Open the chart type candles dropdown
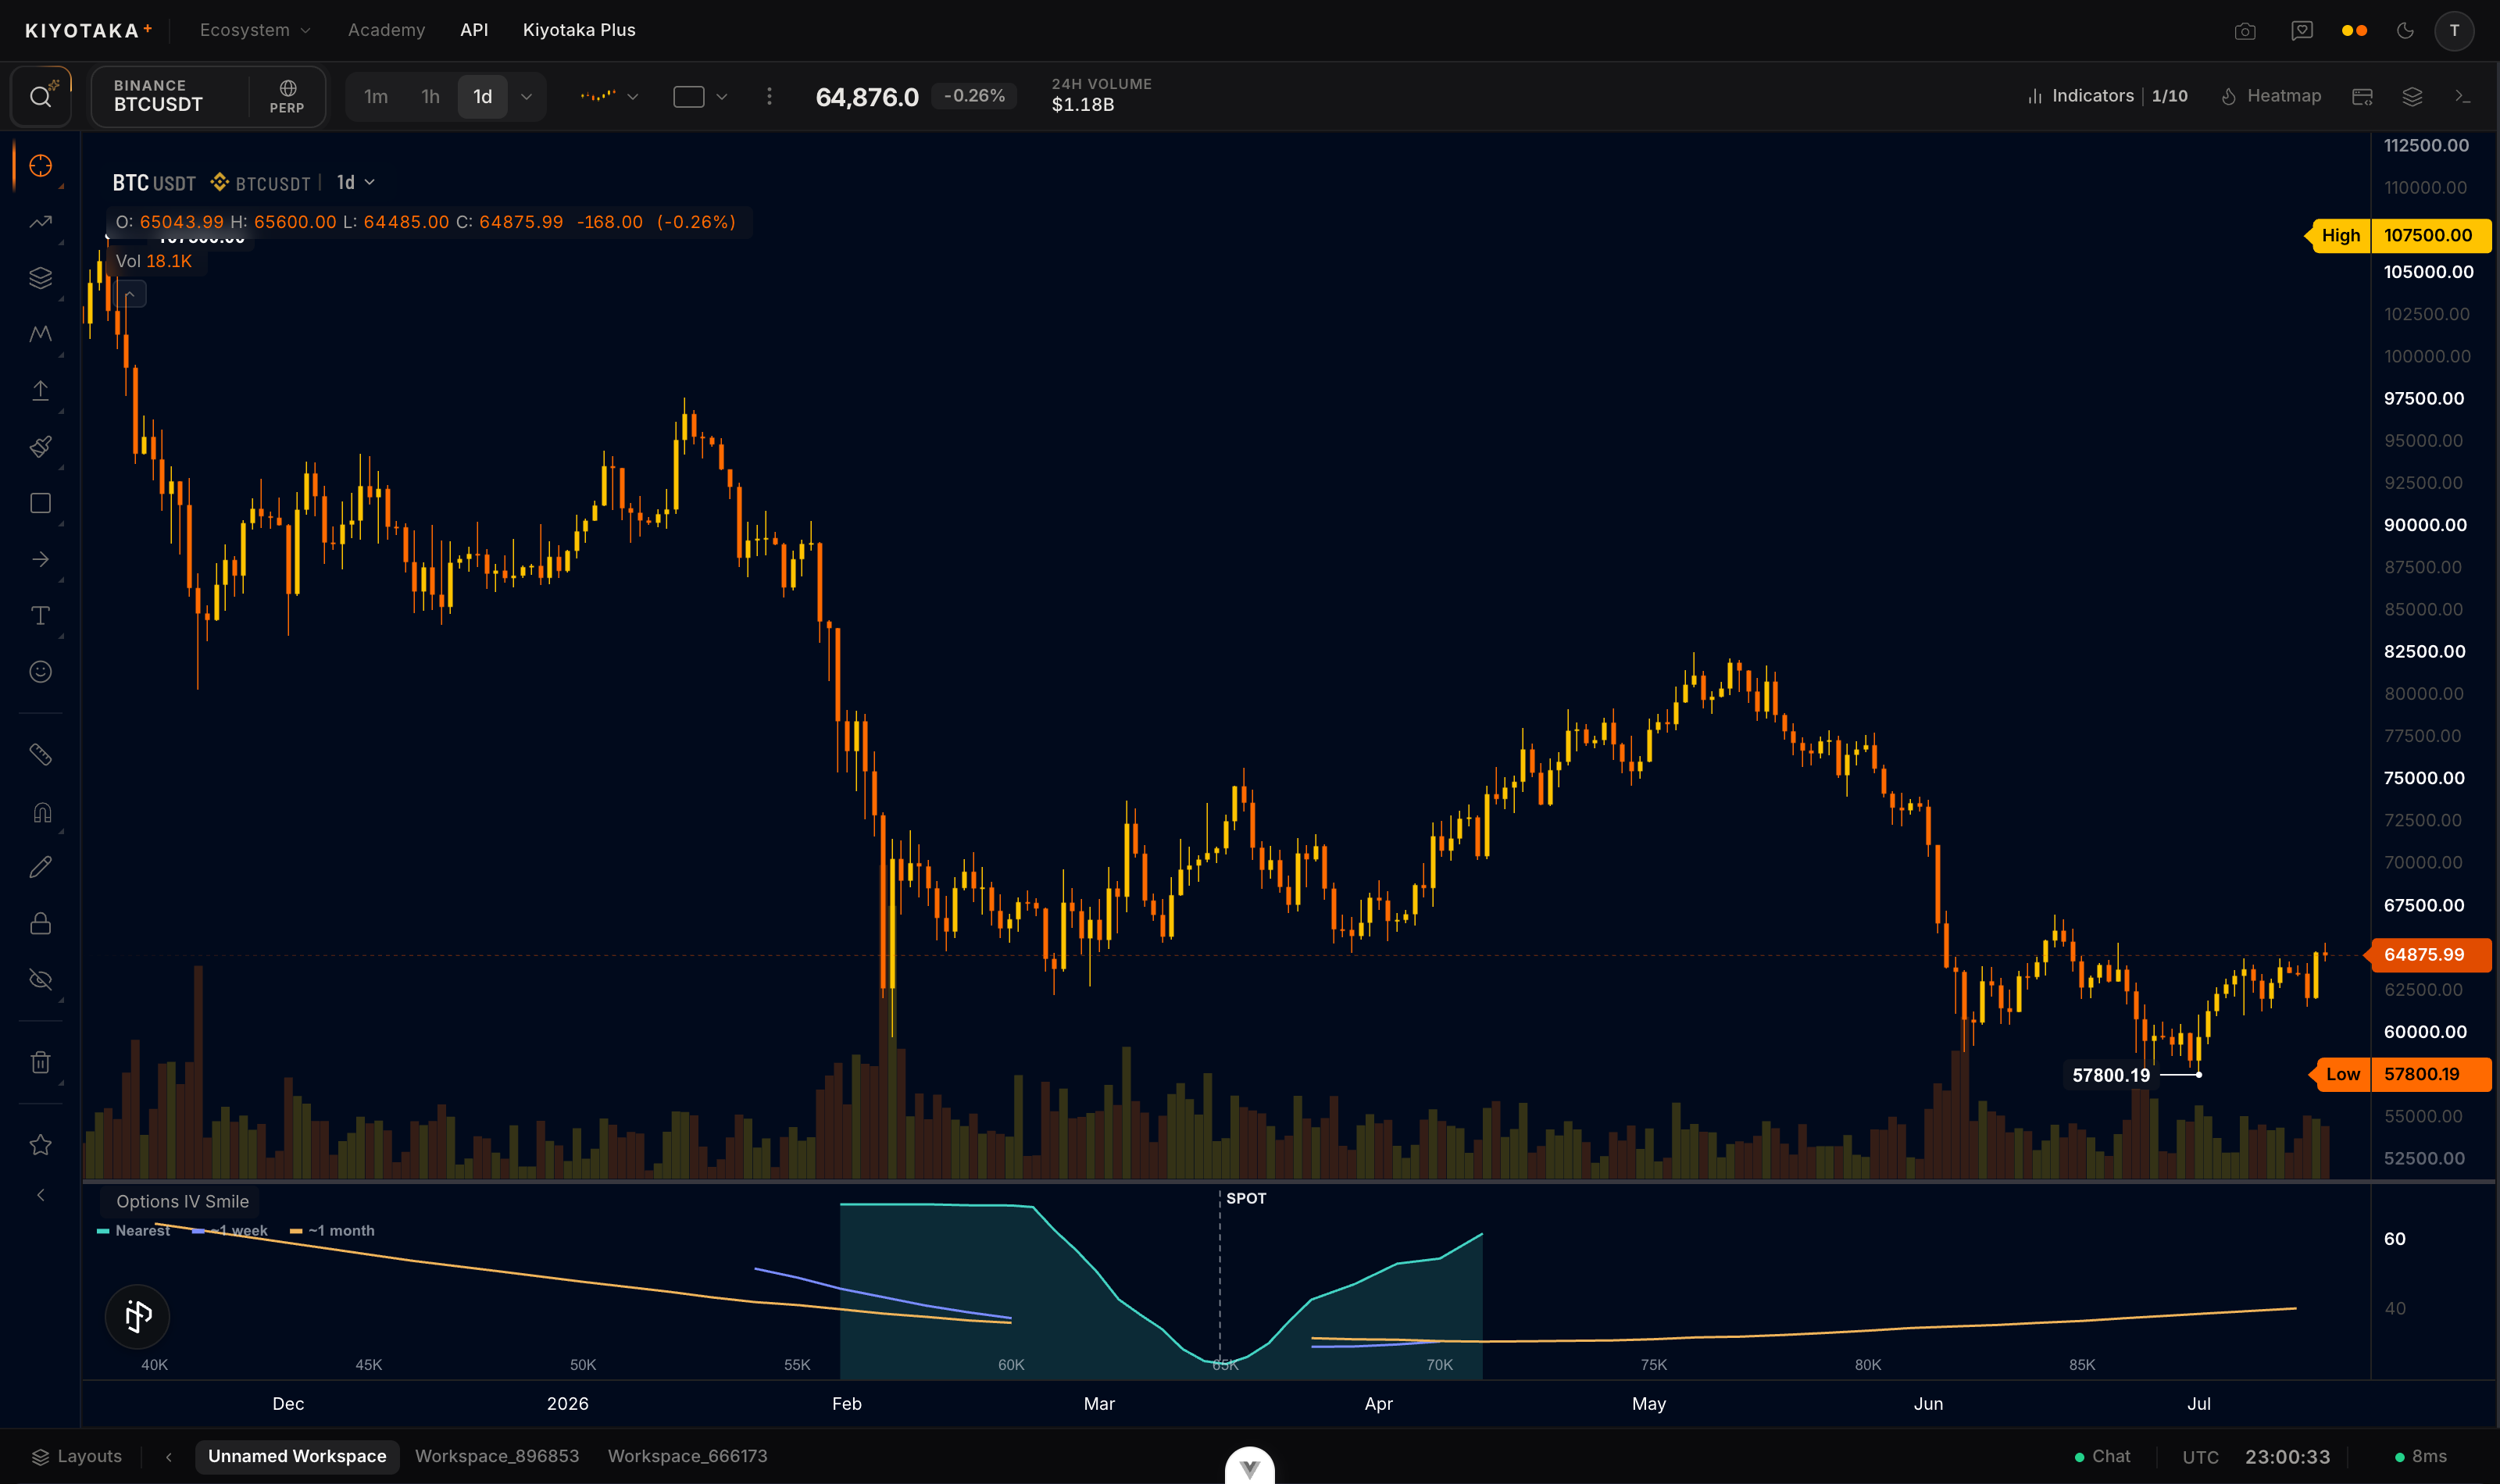The height and width of the screenshot is (1484, 2500). [x=609, y=97]
